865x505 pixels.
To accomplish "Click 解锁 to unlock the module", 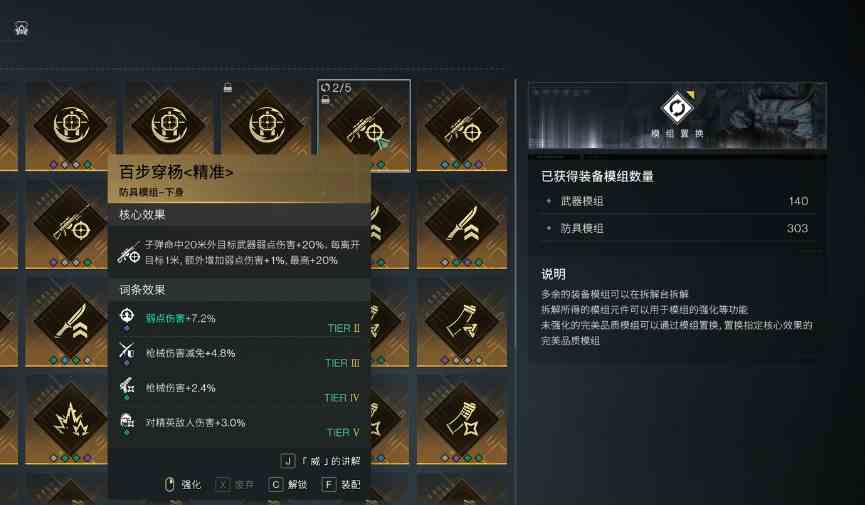I will tap(288, 485).
